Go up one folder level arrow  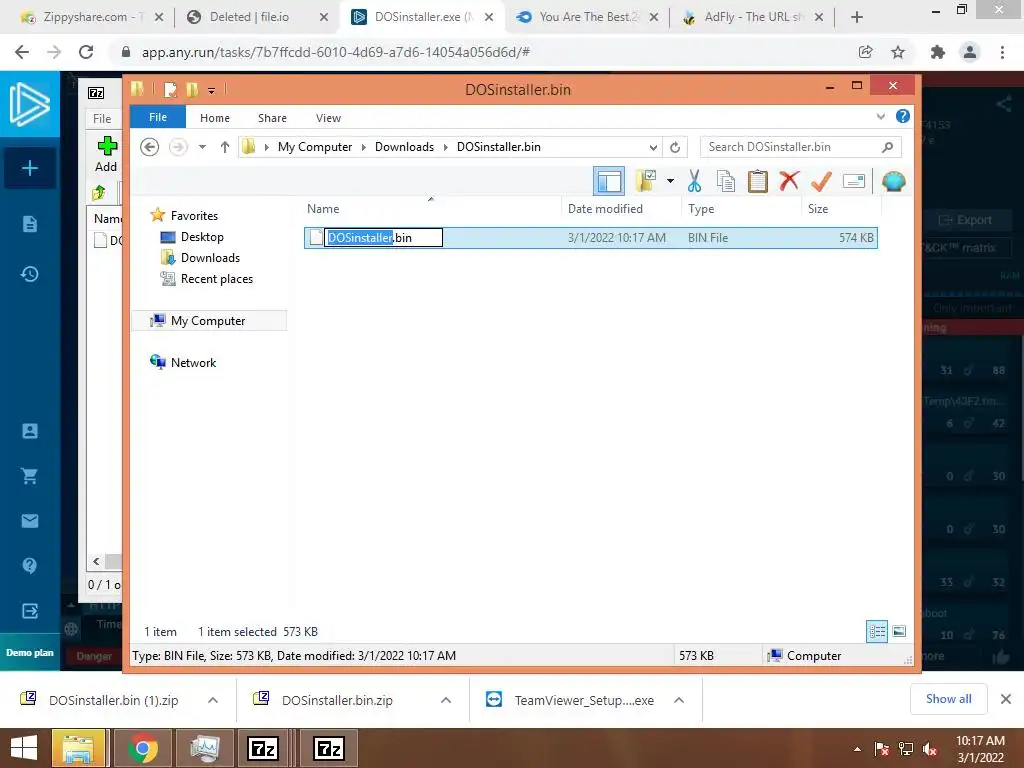coord(225,147)
